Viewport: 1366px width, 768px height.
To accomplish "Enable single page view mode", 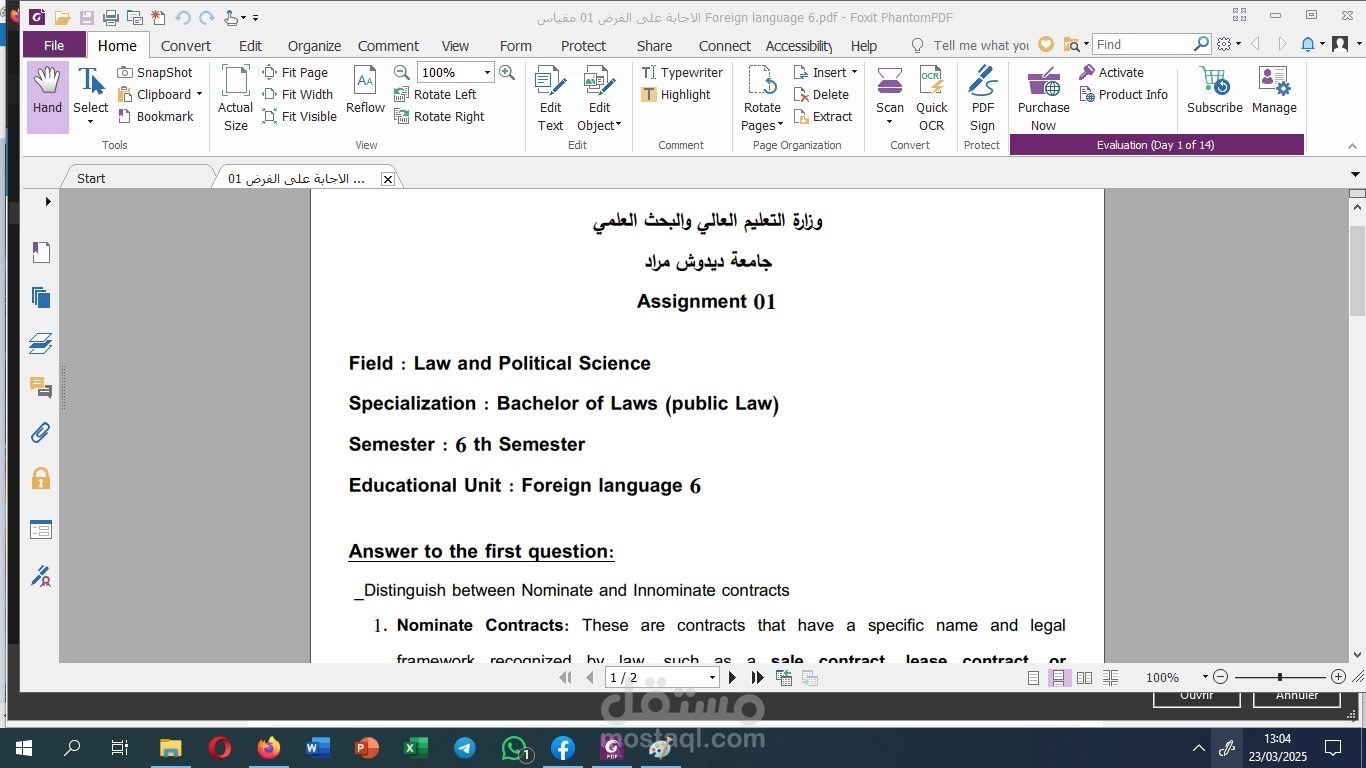I will tap(1033, 677).
